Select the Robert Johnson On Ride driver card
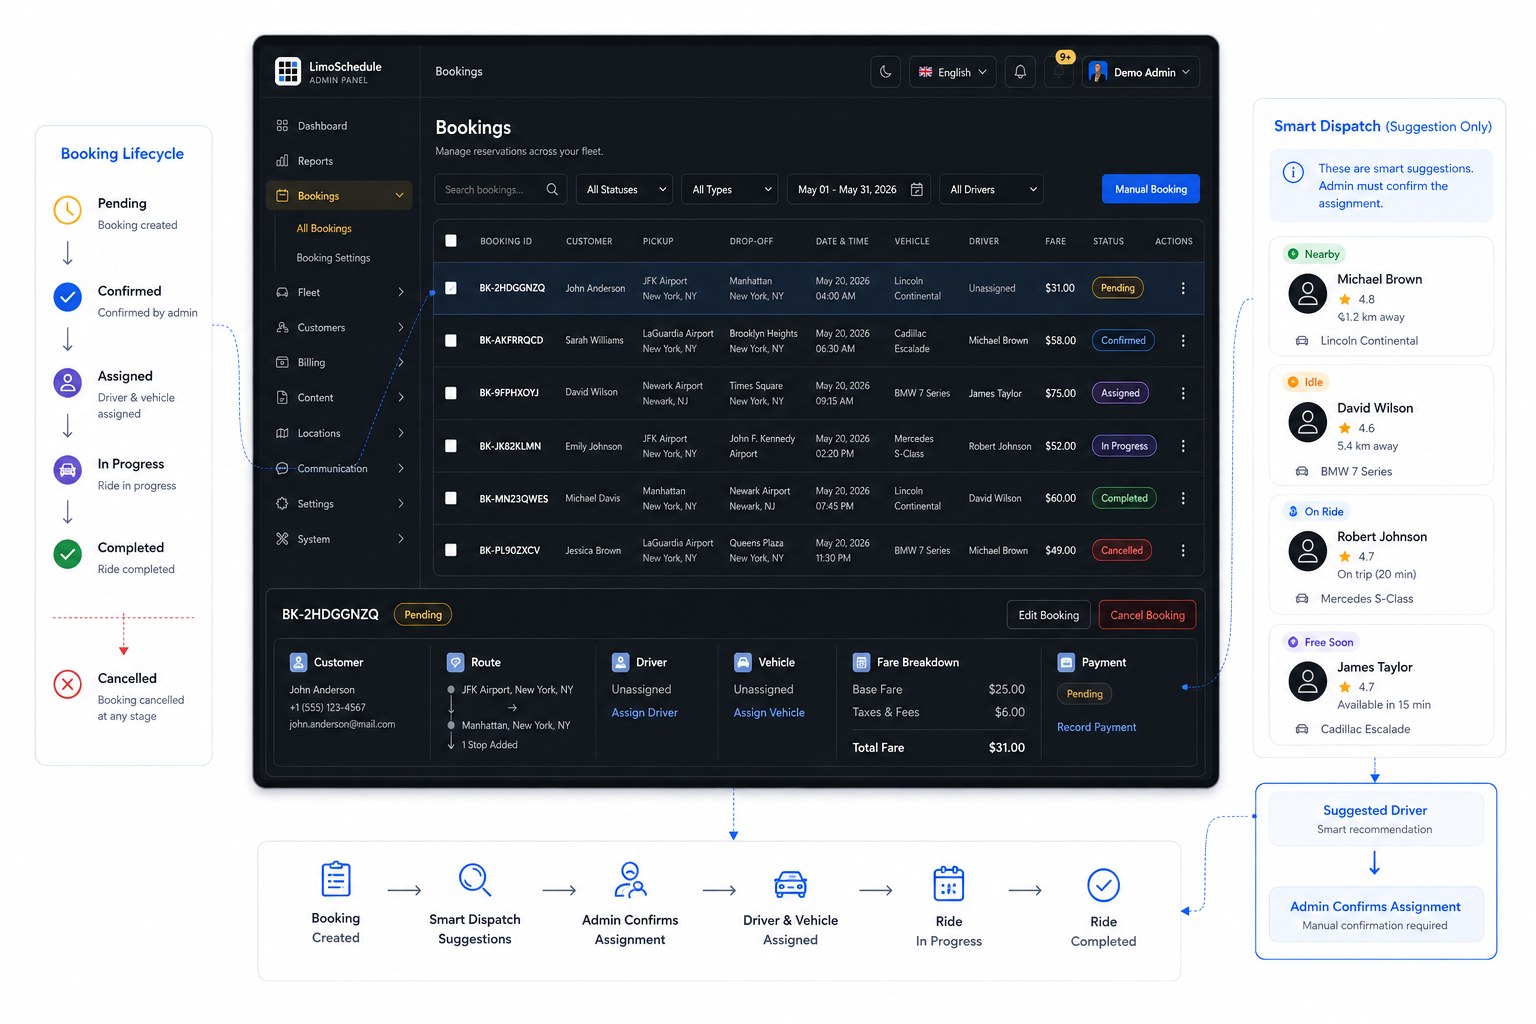Viewport: 1536px width, 1024px height. (x=1381, y=554)
